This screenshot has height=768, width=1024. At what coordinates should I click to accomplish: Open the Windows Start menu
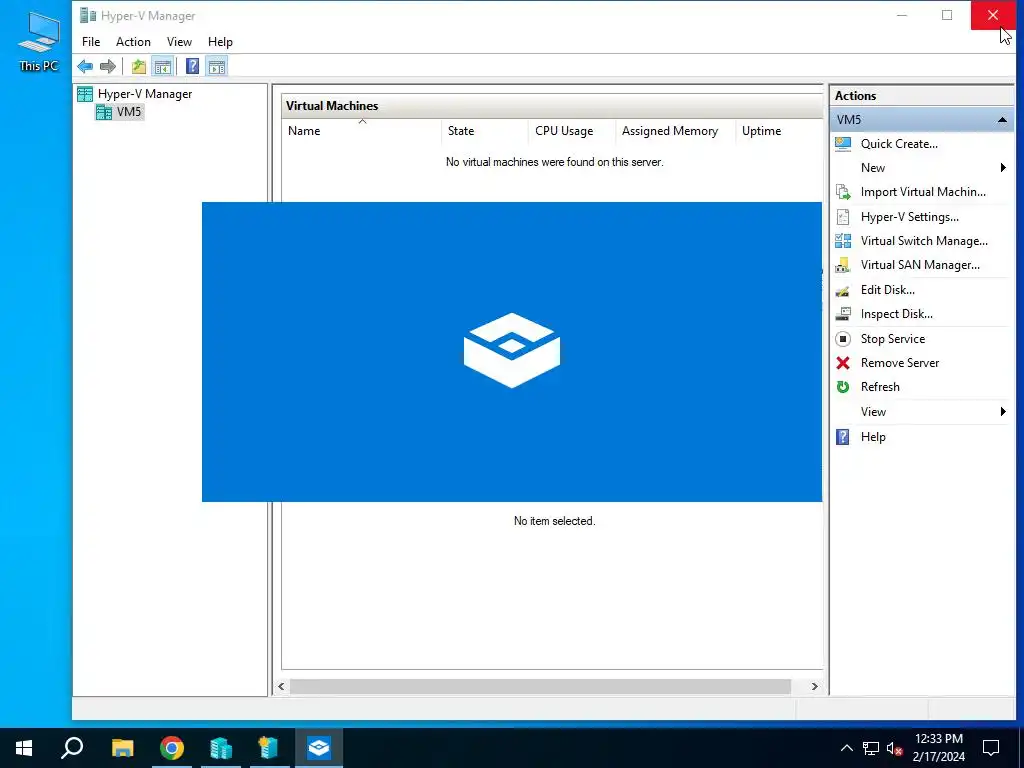pos(24,748)
